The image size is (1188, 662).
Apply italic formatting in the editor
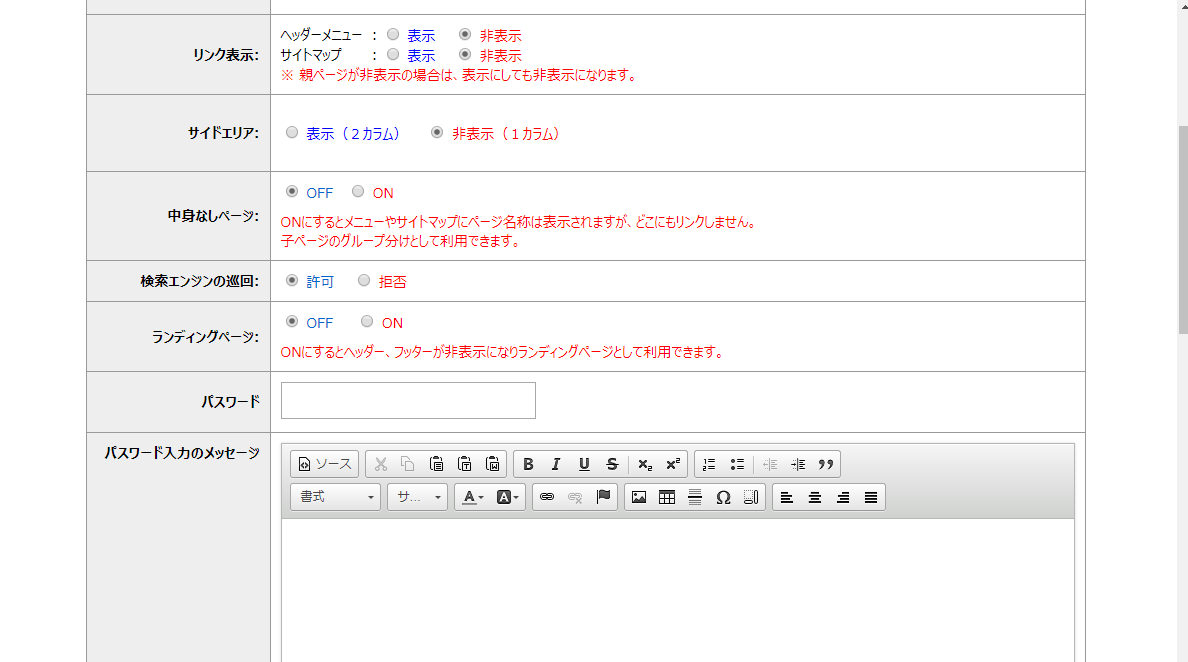point(556,464)
